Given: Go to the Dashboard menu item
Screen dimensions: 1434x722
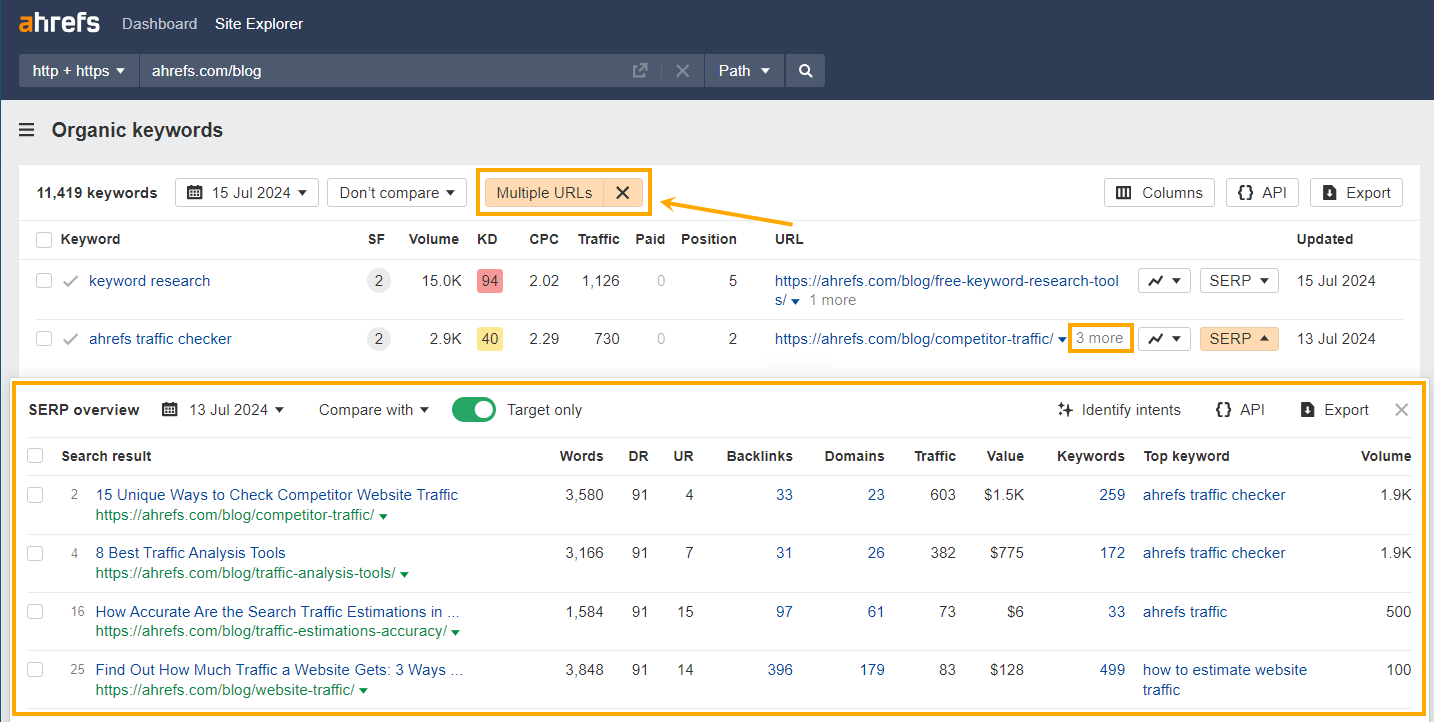Looking at the screenshot, I should (x=159, y=23).
